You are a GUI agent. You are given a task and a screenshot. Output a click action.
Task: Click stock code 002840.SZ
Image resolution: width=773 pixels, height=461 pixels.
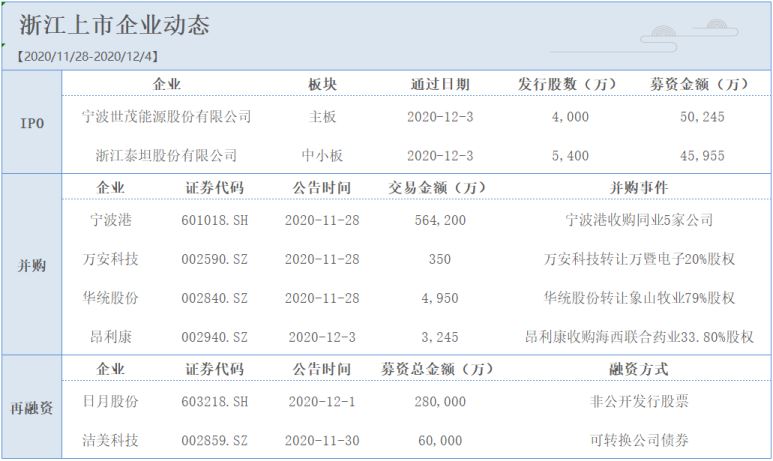pos(214,298)
